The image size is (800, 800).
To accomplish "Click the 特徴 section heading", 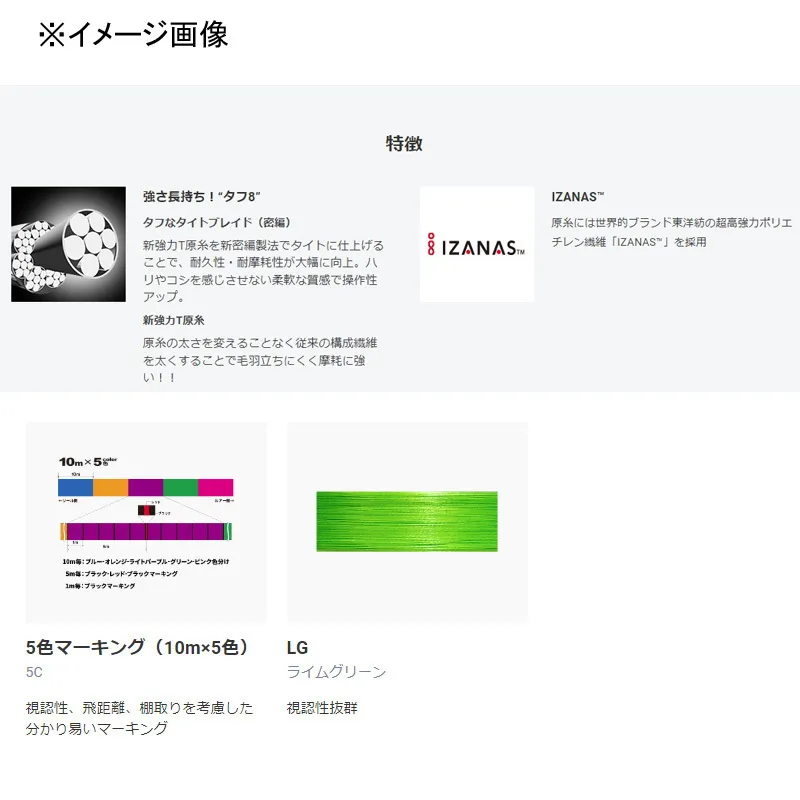I will (404, 143).
